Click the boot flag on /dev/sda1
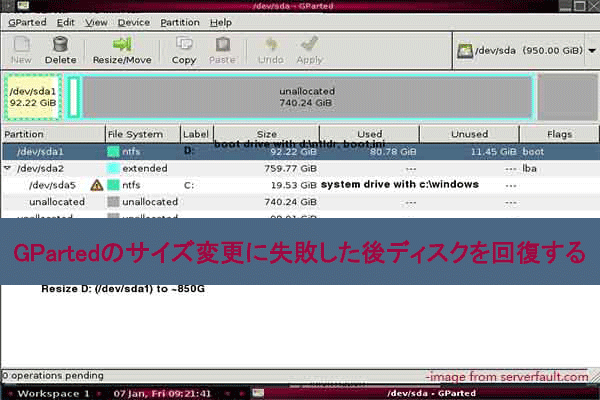 click(533, 152)
